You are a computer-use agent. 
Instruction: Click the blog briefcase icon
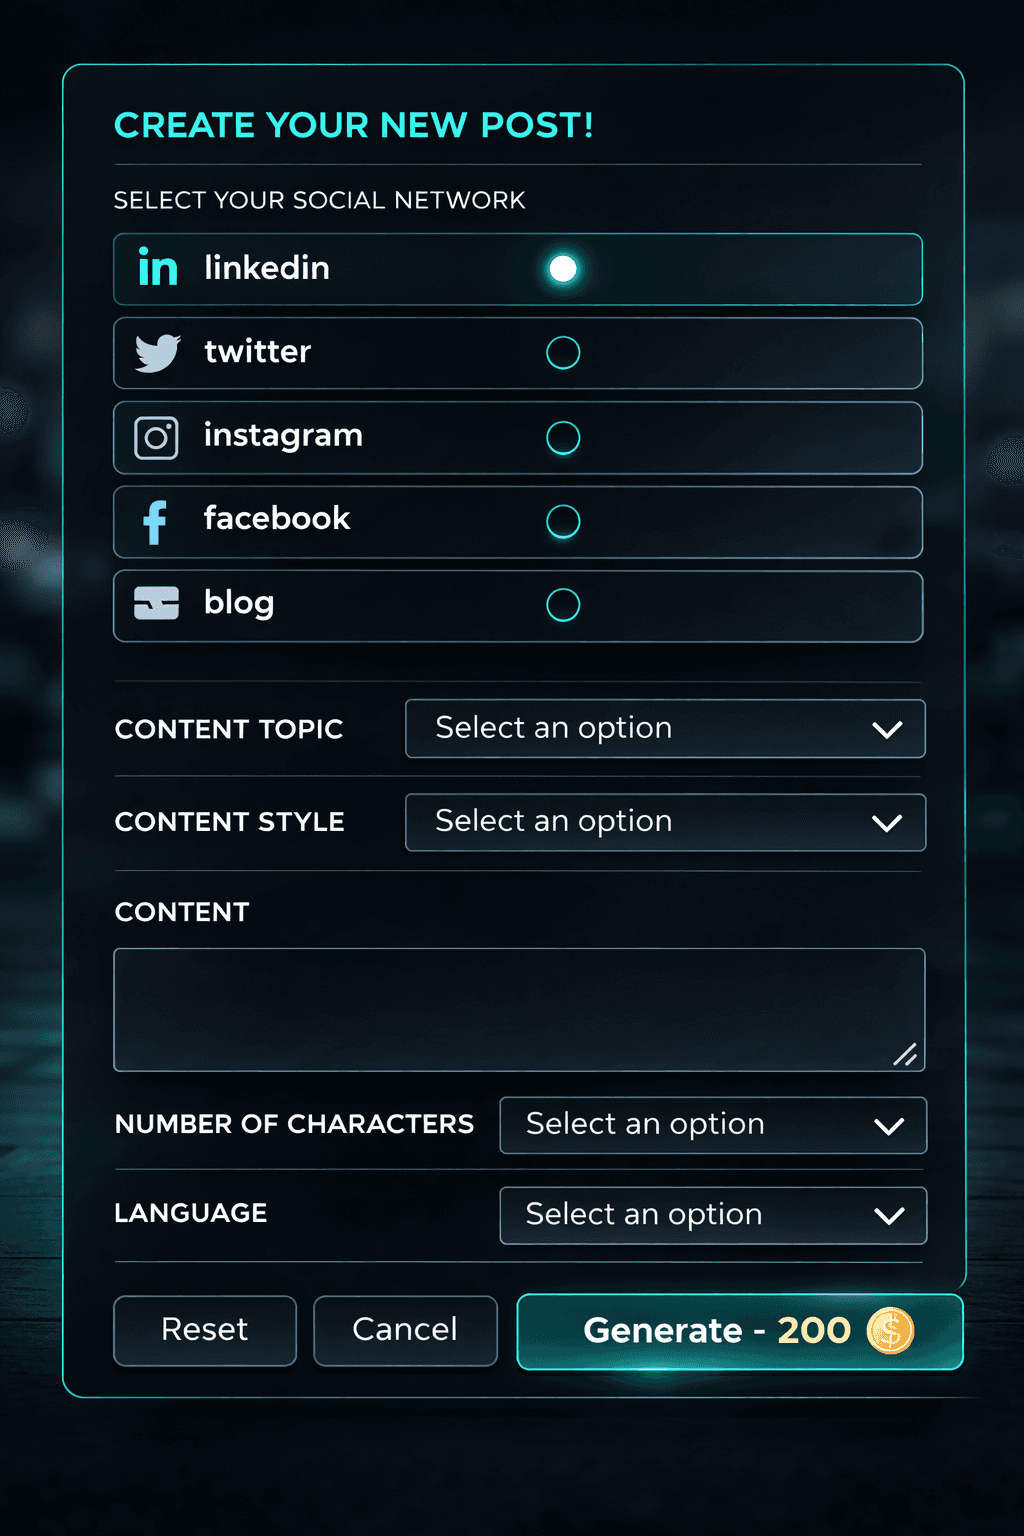pos(156,604)
